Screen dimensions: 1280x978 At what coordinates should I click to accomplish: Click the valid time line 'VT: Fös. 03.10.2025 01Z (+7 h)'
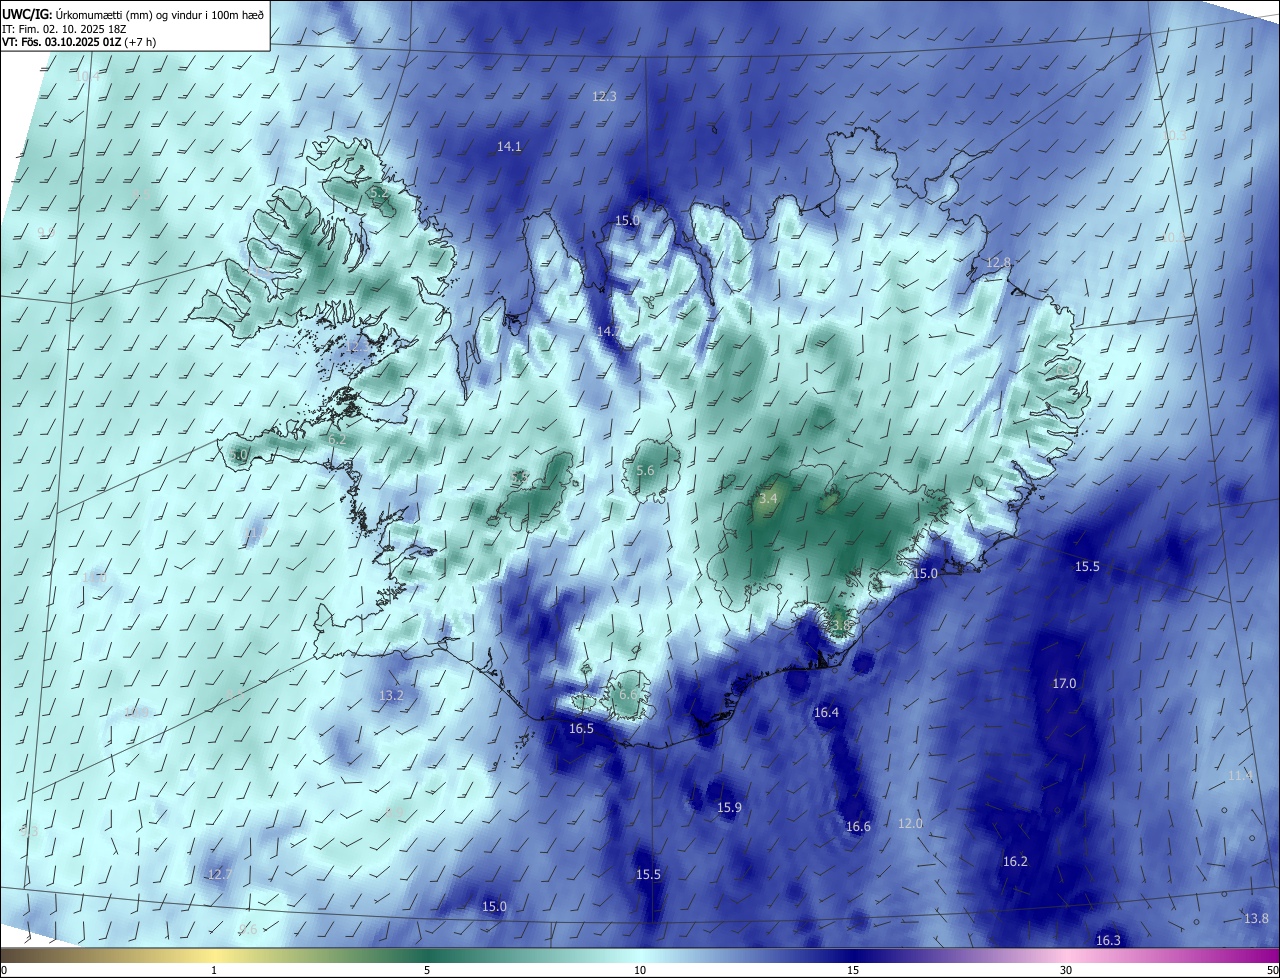point(79,42)
